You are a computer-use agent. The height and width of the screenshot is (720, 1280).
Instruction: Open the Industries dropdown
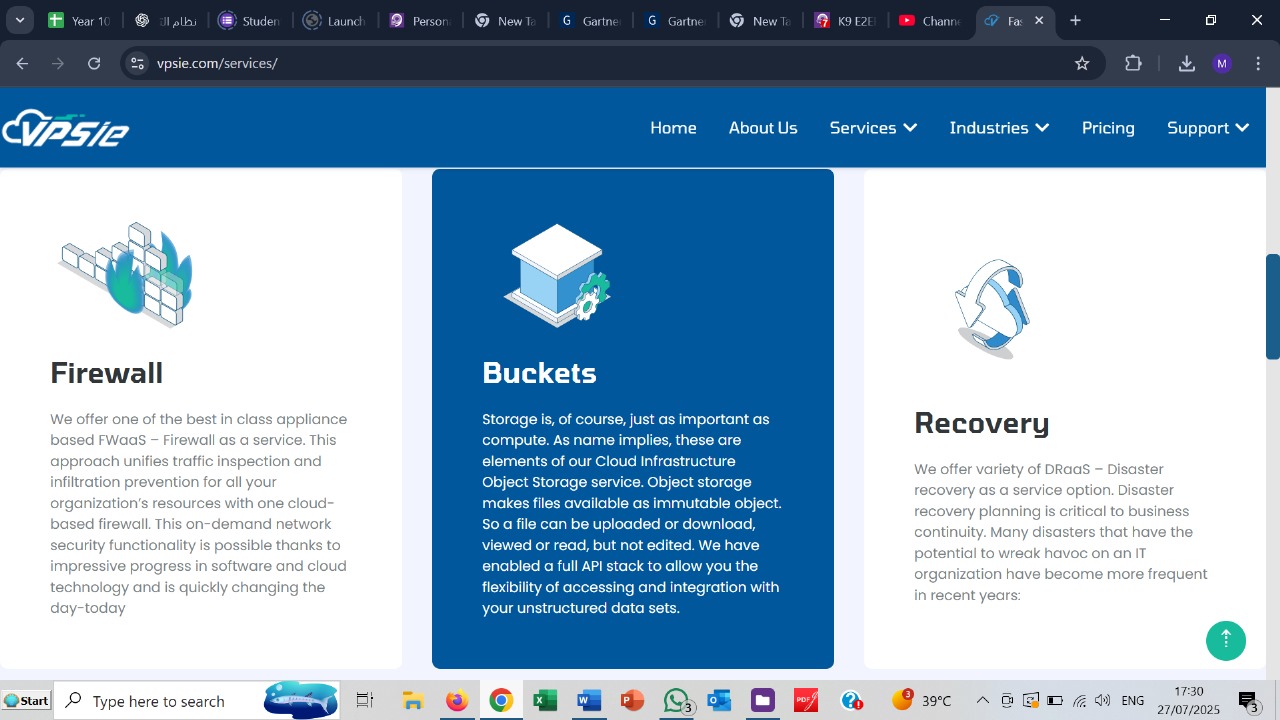[998, 127]
